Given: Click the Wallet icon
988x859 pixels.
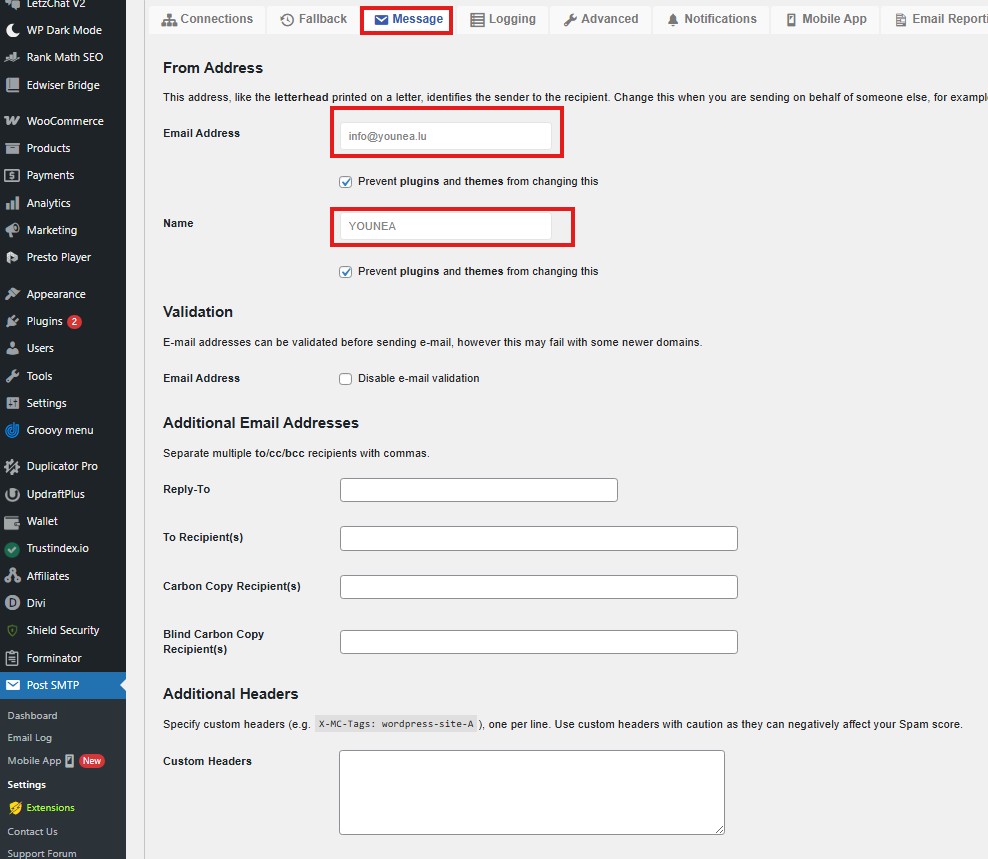Looking at the screenshot, I should point(12,522).
